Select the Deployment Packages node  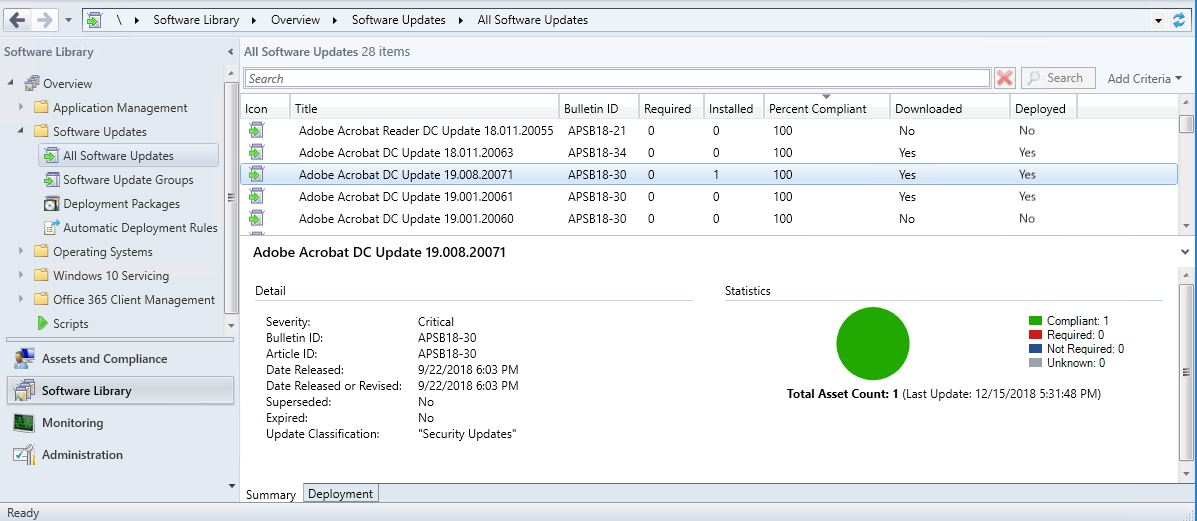point(121,204)
